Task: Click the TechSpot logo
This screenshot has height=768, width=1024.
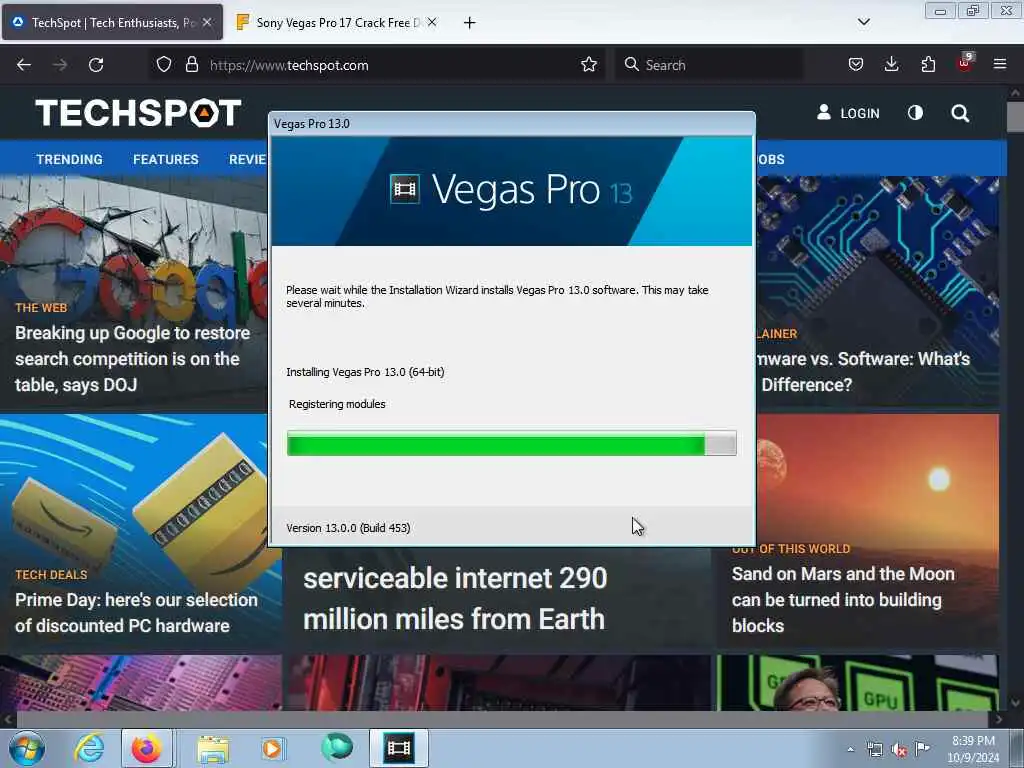Action: 138,113
